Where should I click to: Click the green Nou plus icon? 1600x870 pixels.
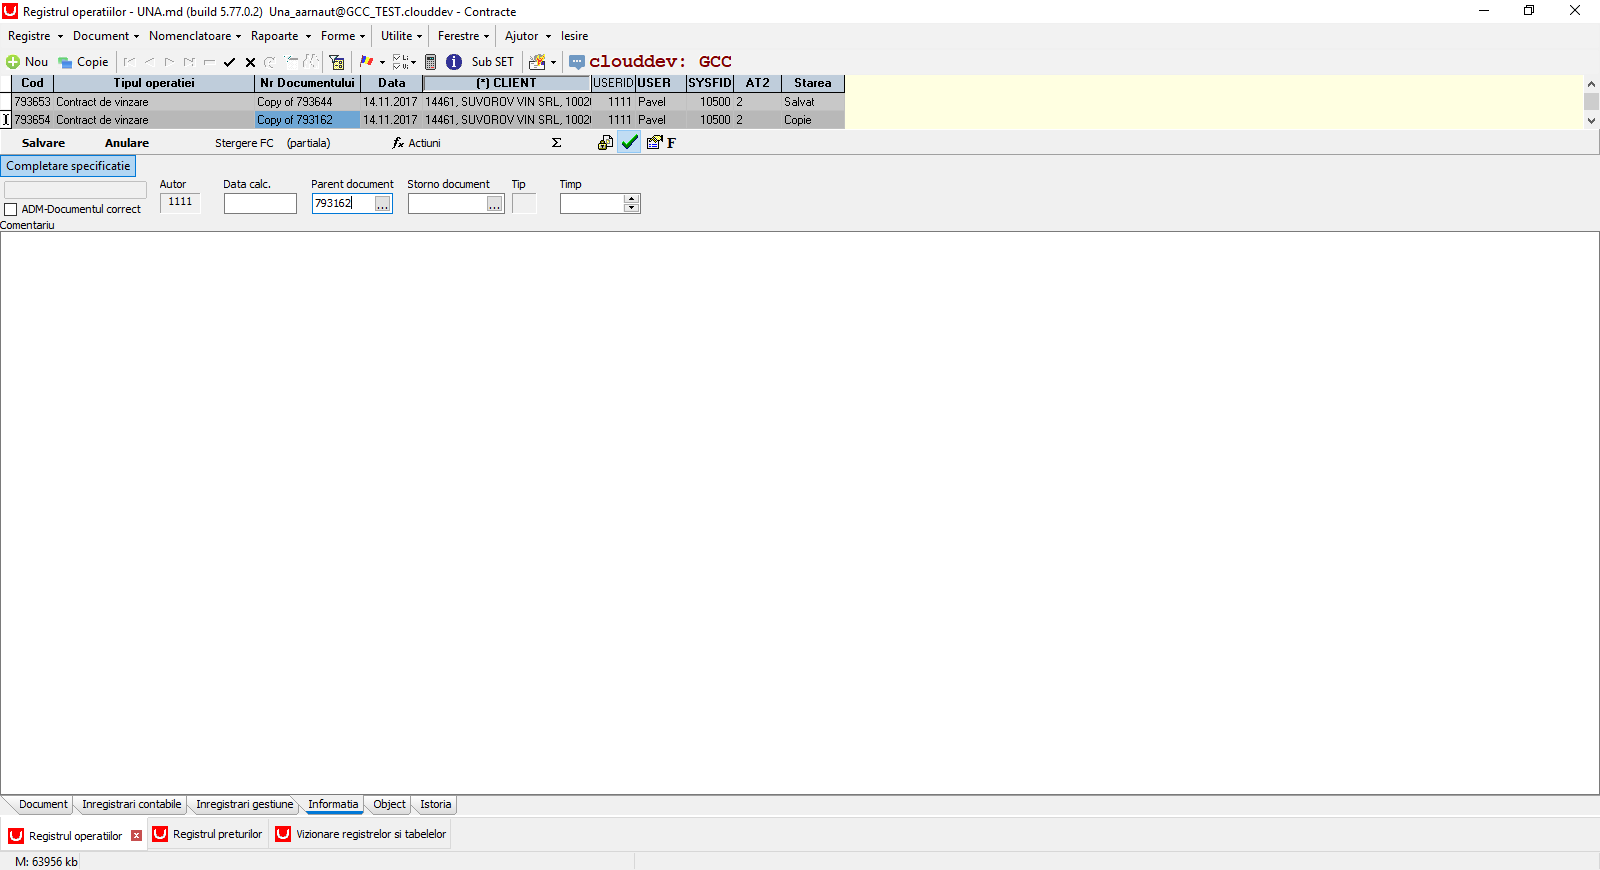point(13,62)
